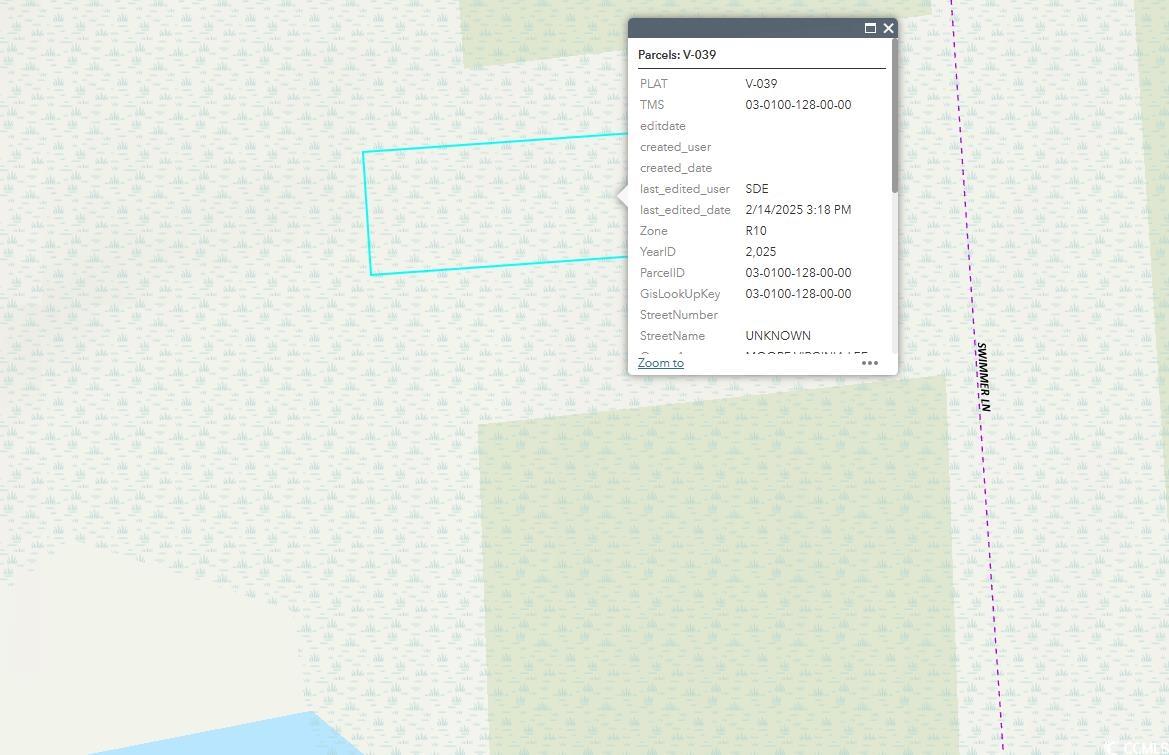Screen dimensions: 1169x755
Task: Close the Parcels V-039 popup
Action: [x=888, y=28]
